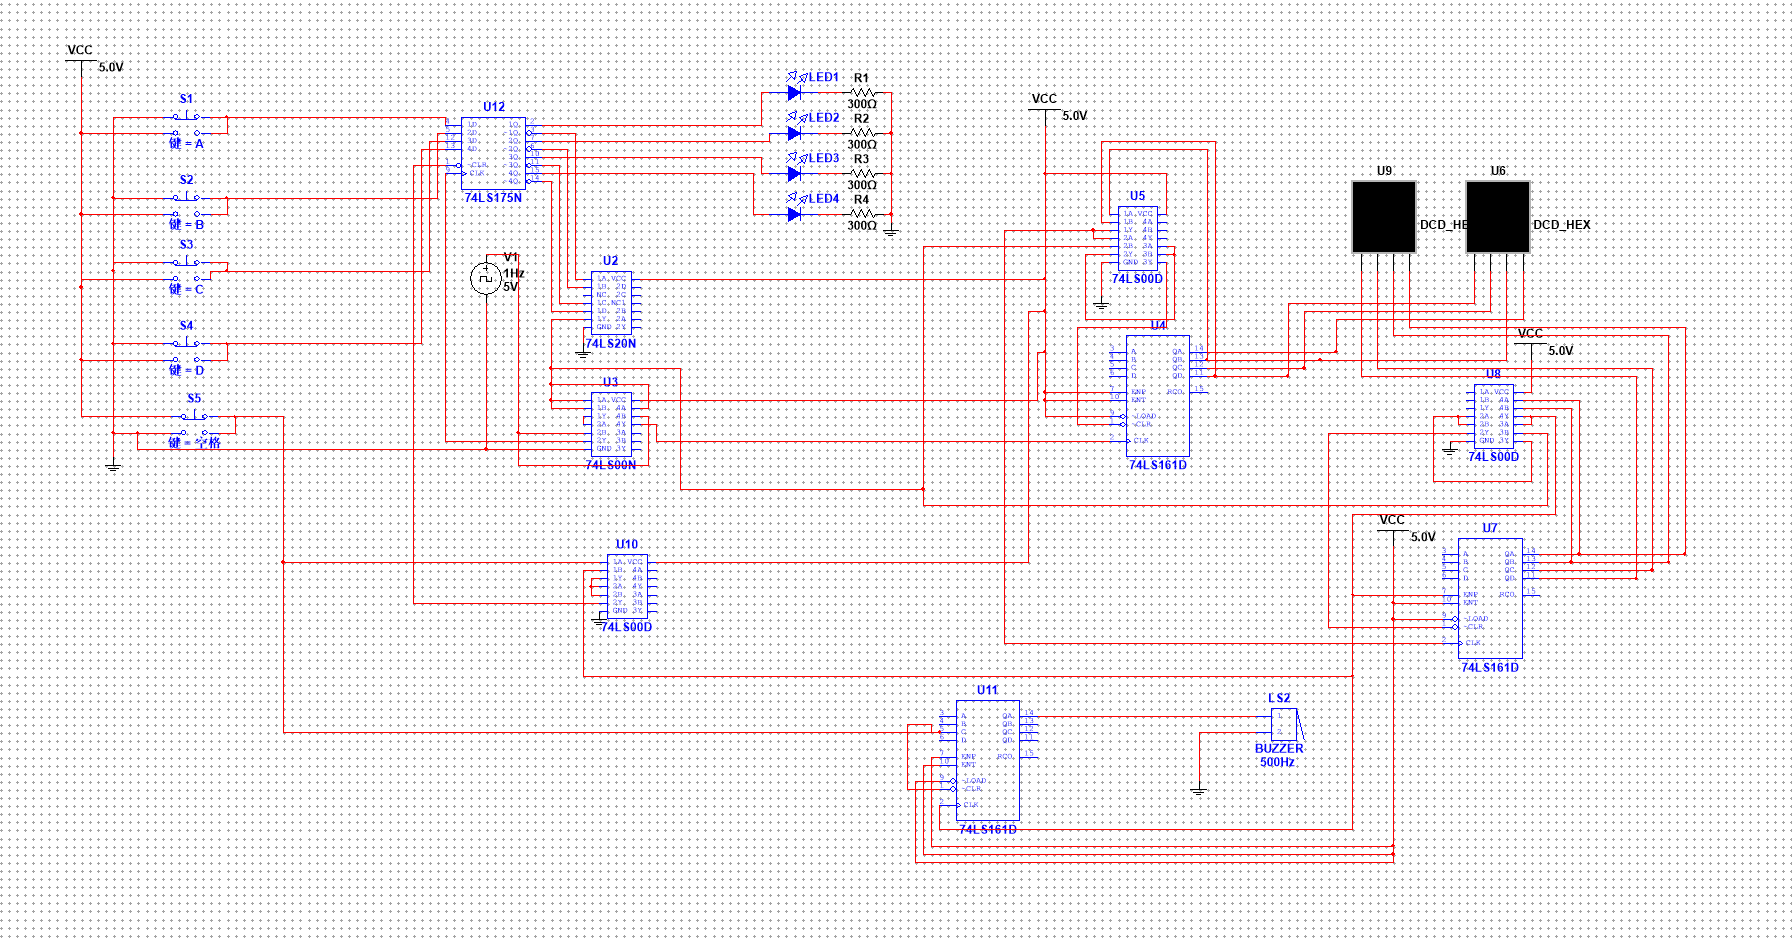The width and height of the screenshot is (1792, 940).
Task: Select the LED3 diode
Action: click(794, 173)
